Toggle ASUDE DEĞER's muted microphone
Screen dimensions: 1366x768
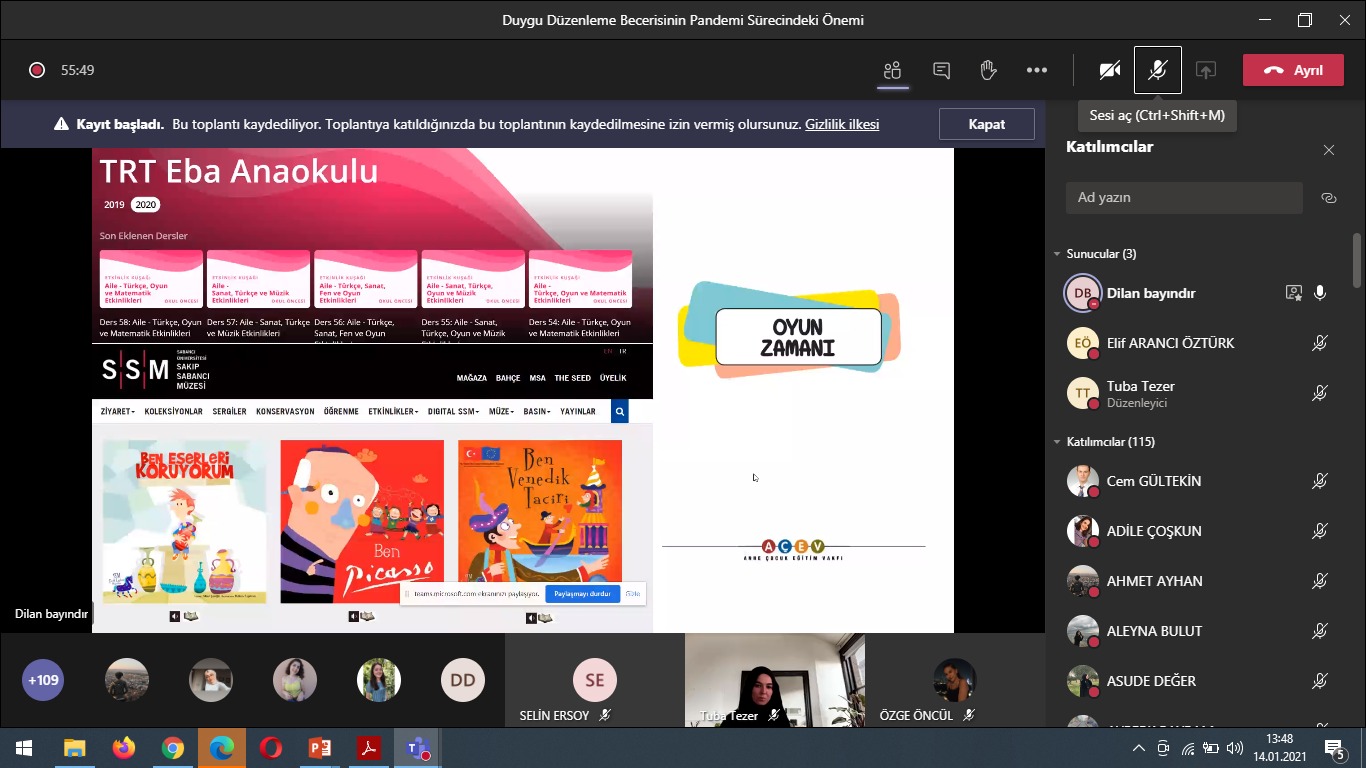(x=1320, y=681)
